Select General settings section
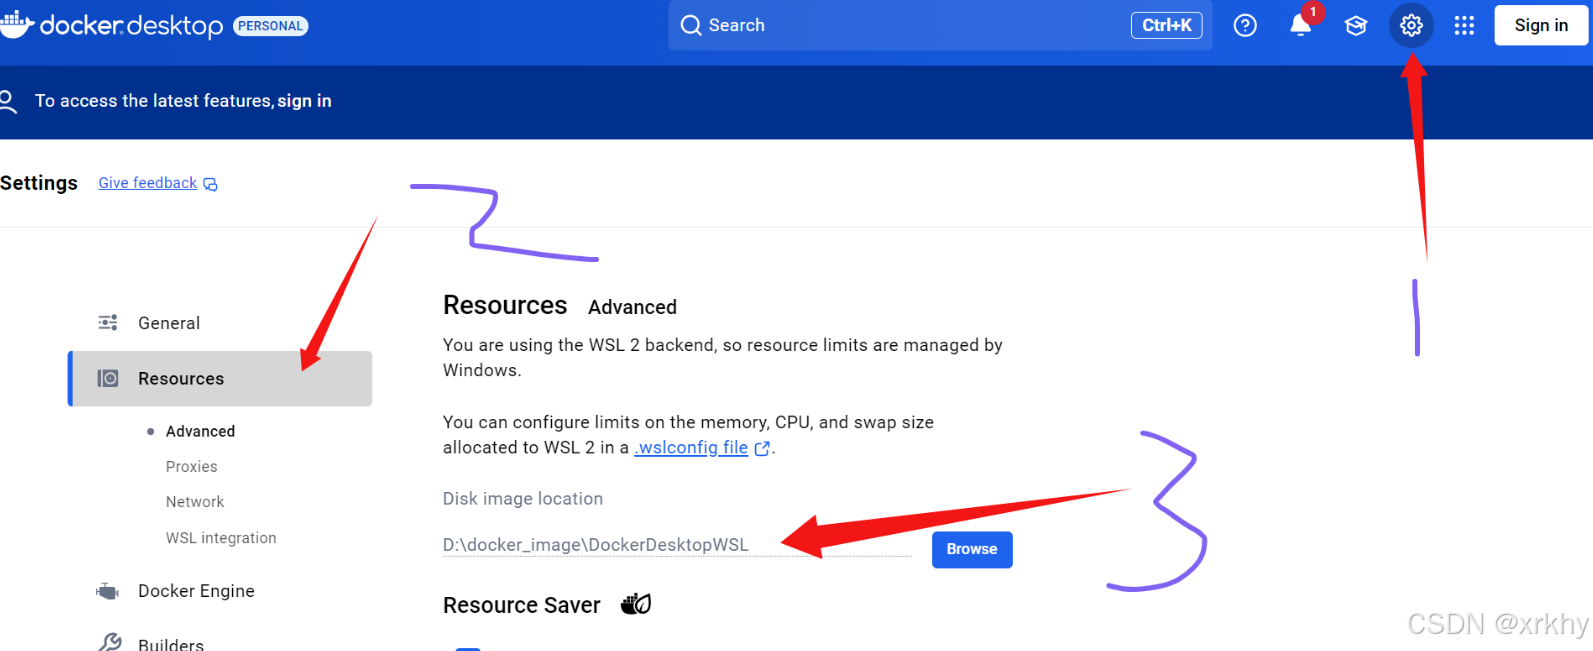Viewport: 1593px width, 651px height. point(220,323)
